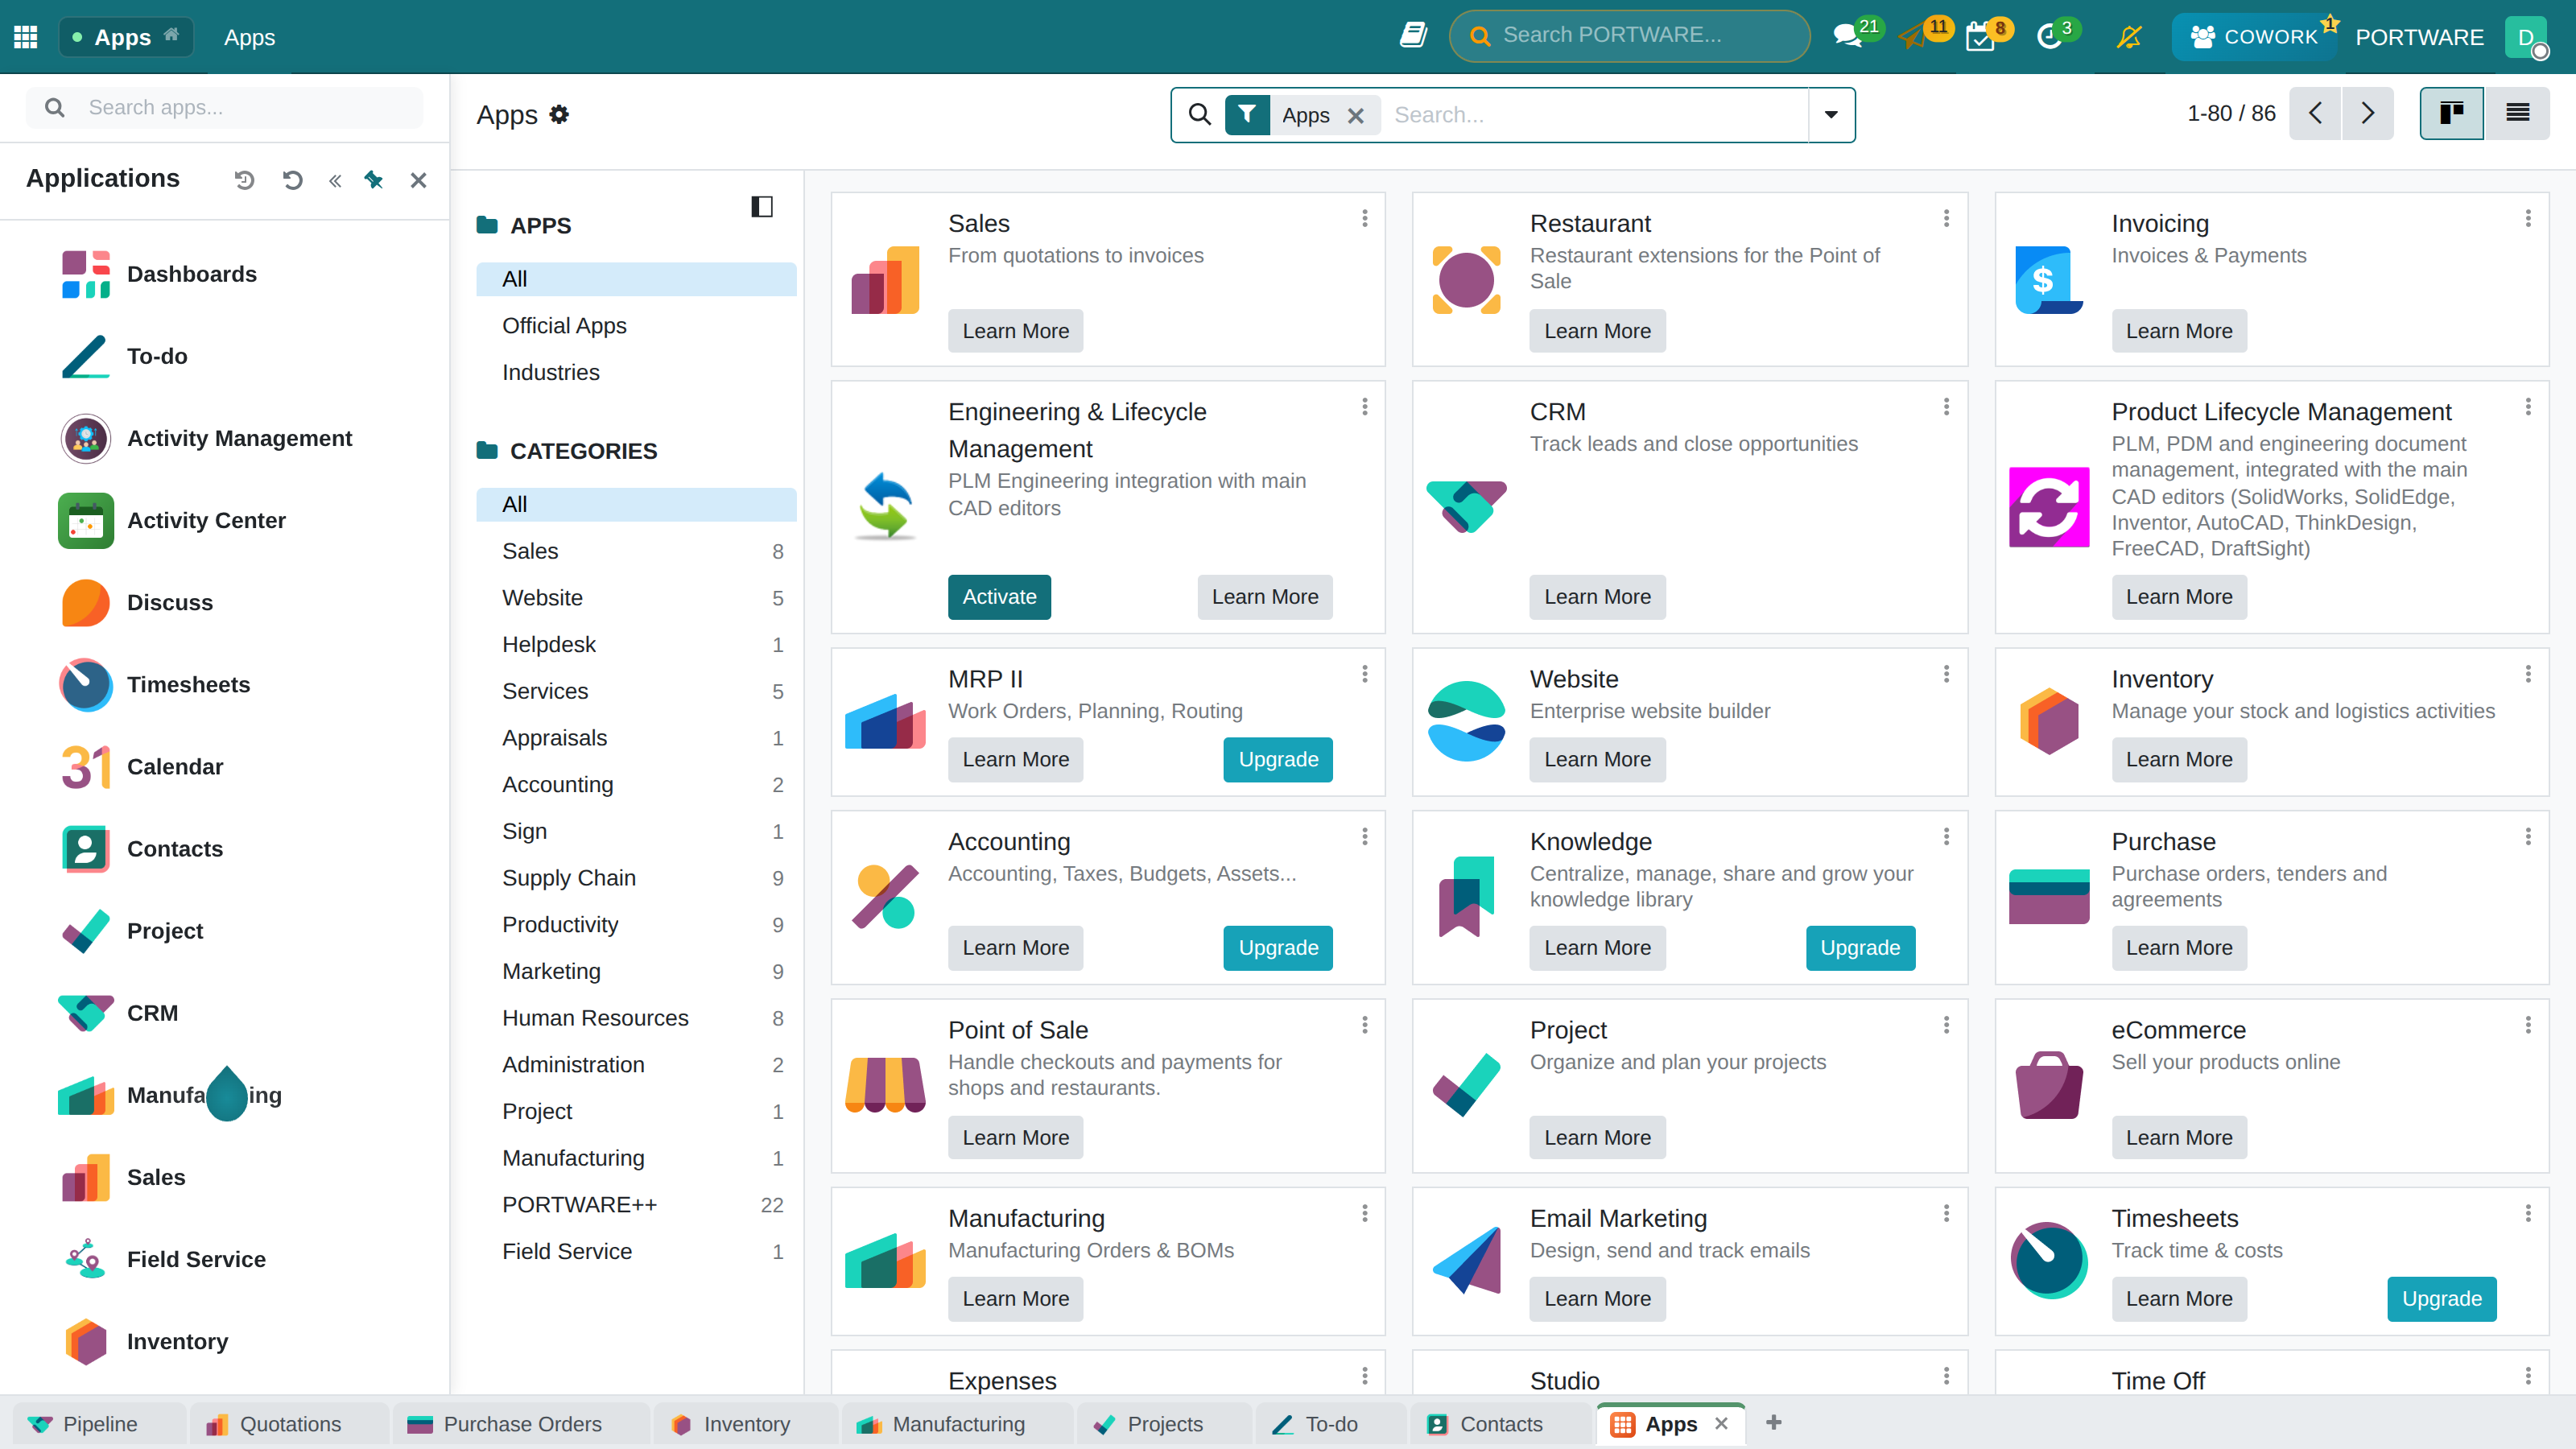Click Upgrade on the MRP II card

[x=1278, y=760]
